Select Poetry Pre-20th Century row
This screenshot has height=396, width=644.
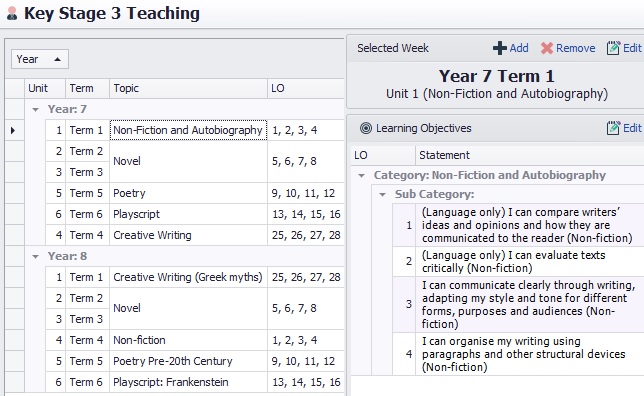[x=189, y=361]
